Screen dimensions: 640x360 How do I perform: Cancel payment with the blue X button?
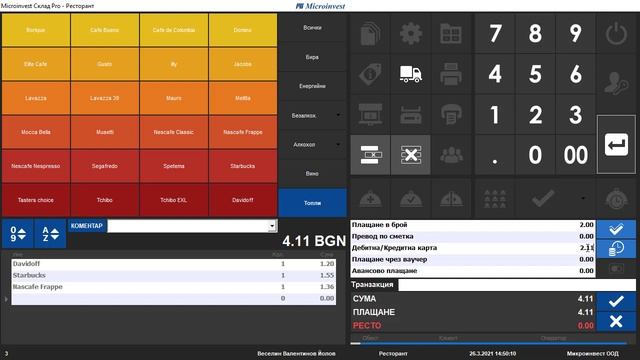click(x=616, y=321)
